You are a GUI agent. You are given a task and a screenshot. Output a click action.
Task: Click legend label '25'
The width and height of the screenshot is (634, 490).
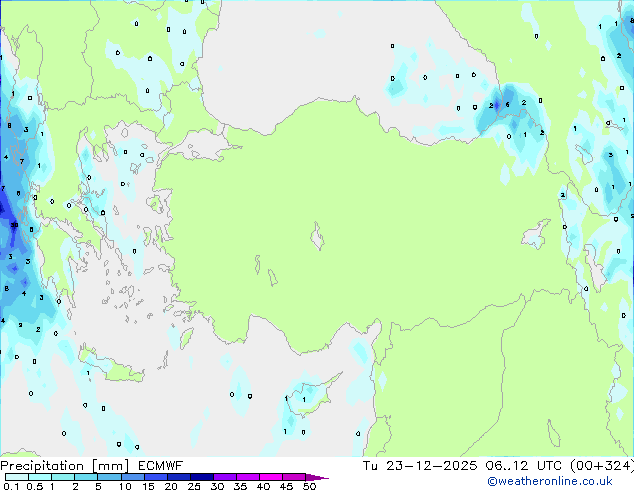(194, 486)
